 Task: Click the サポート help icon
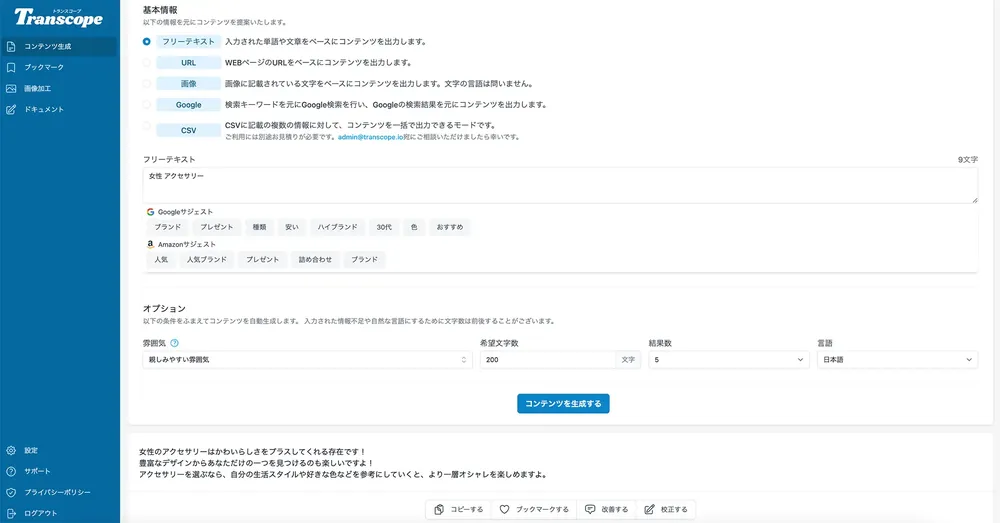tap(11, 471)
